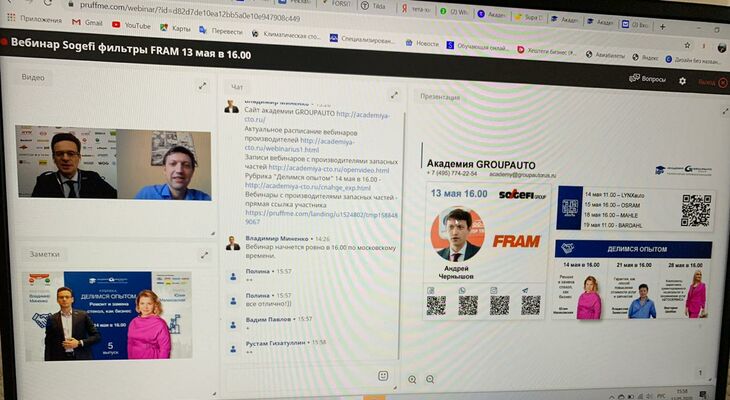Expand the Чат panel to fullscreen
730x400 pixels.
coord(394,95)
